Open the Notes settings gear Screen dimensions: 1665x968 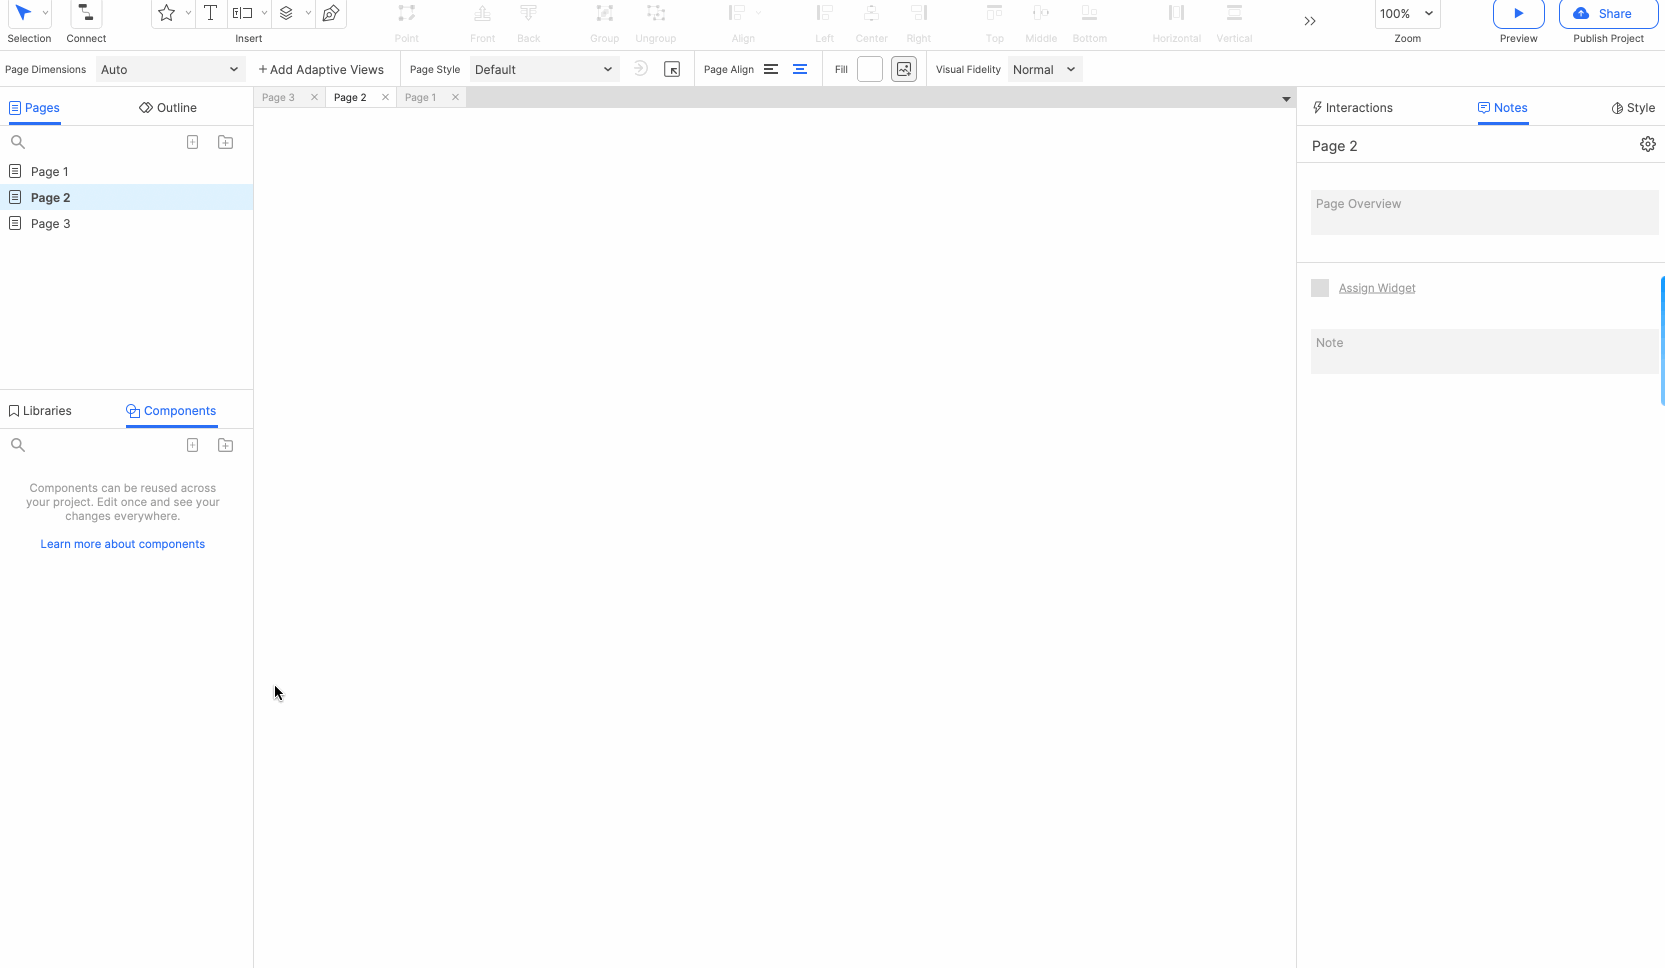[1647, 145]
